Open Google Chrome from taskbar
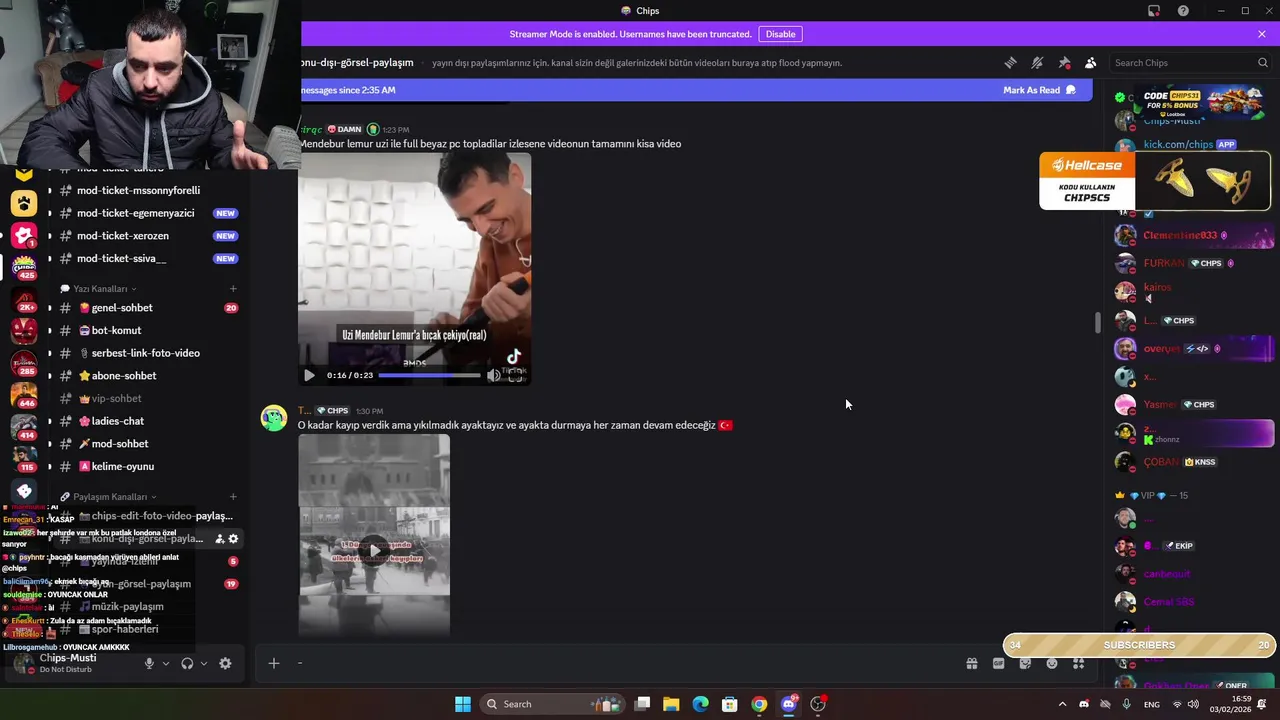Image resolution: width=1280 pixels, height=720 pixels. click(759, 704)
